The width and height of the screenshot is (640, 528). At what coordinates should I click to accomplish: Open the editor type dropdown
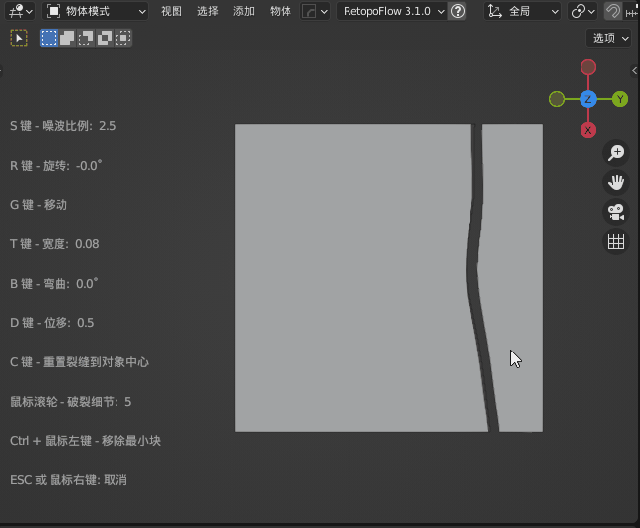[x=20, y=11]
